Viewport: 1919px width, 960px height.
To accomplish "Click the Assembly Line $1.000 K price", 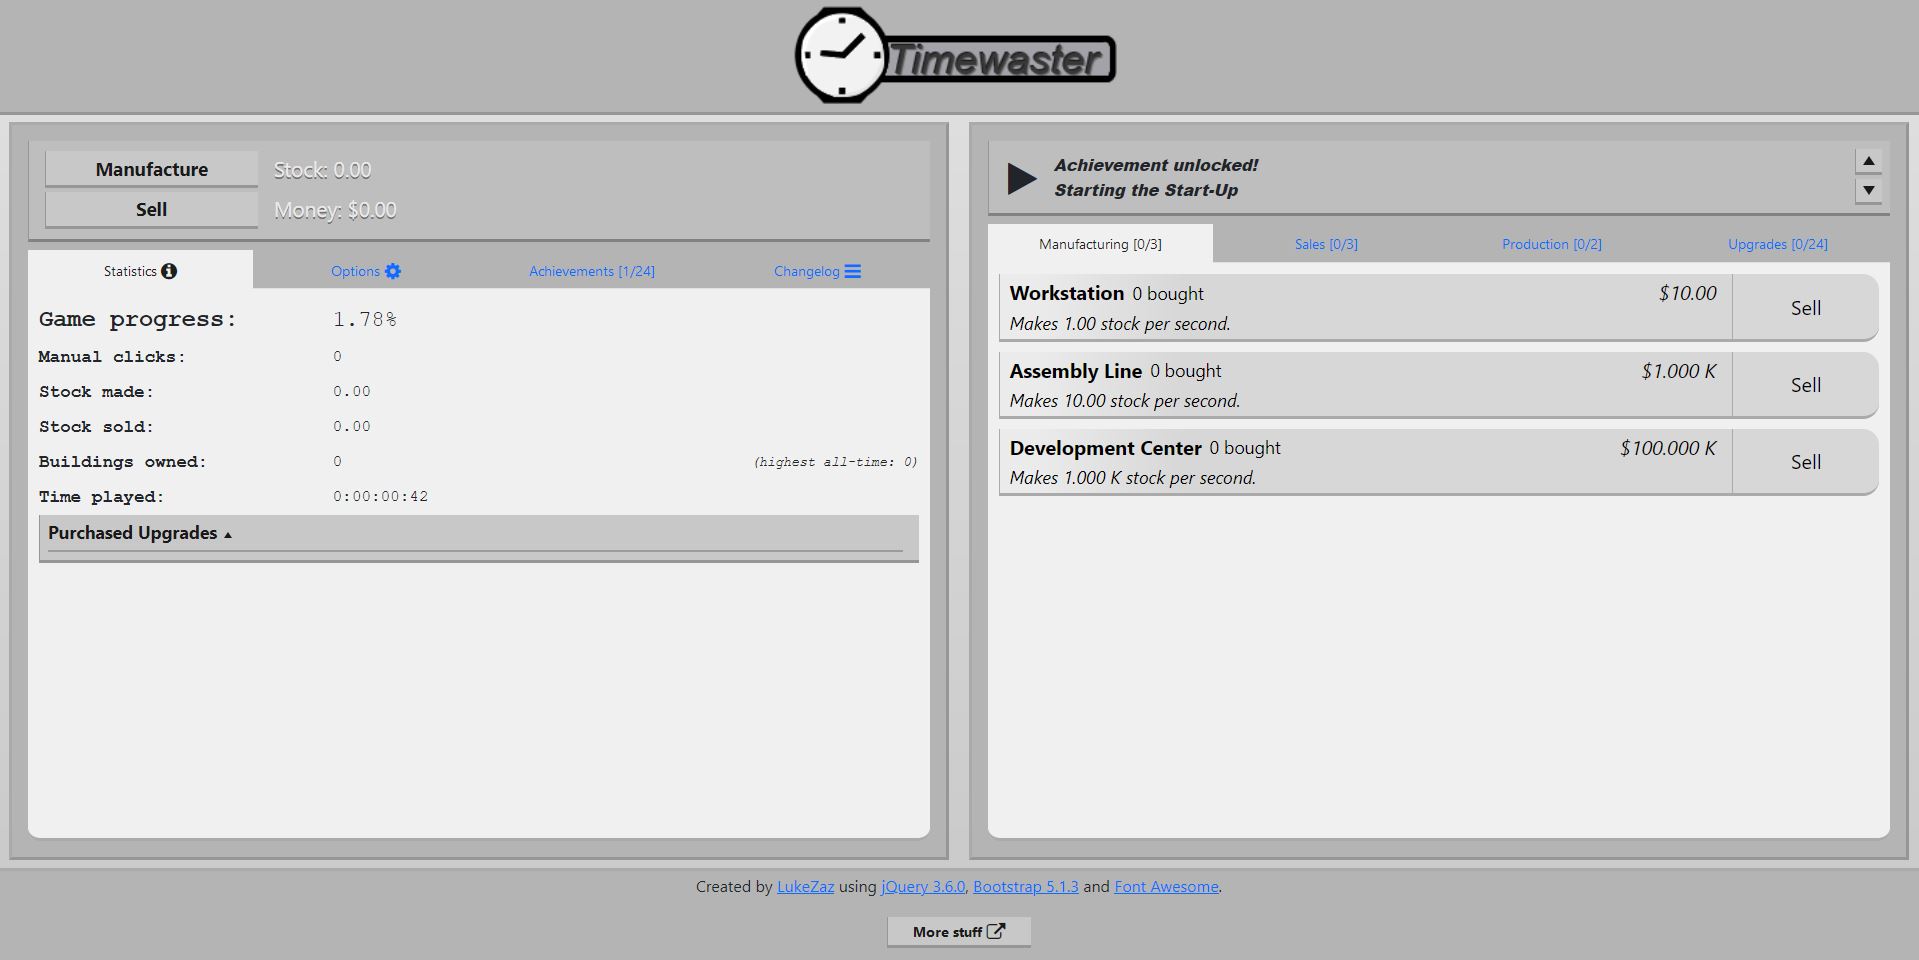I will coord(1678,371).
